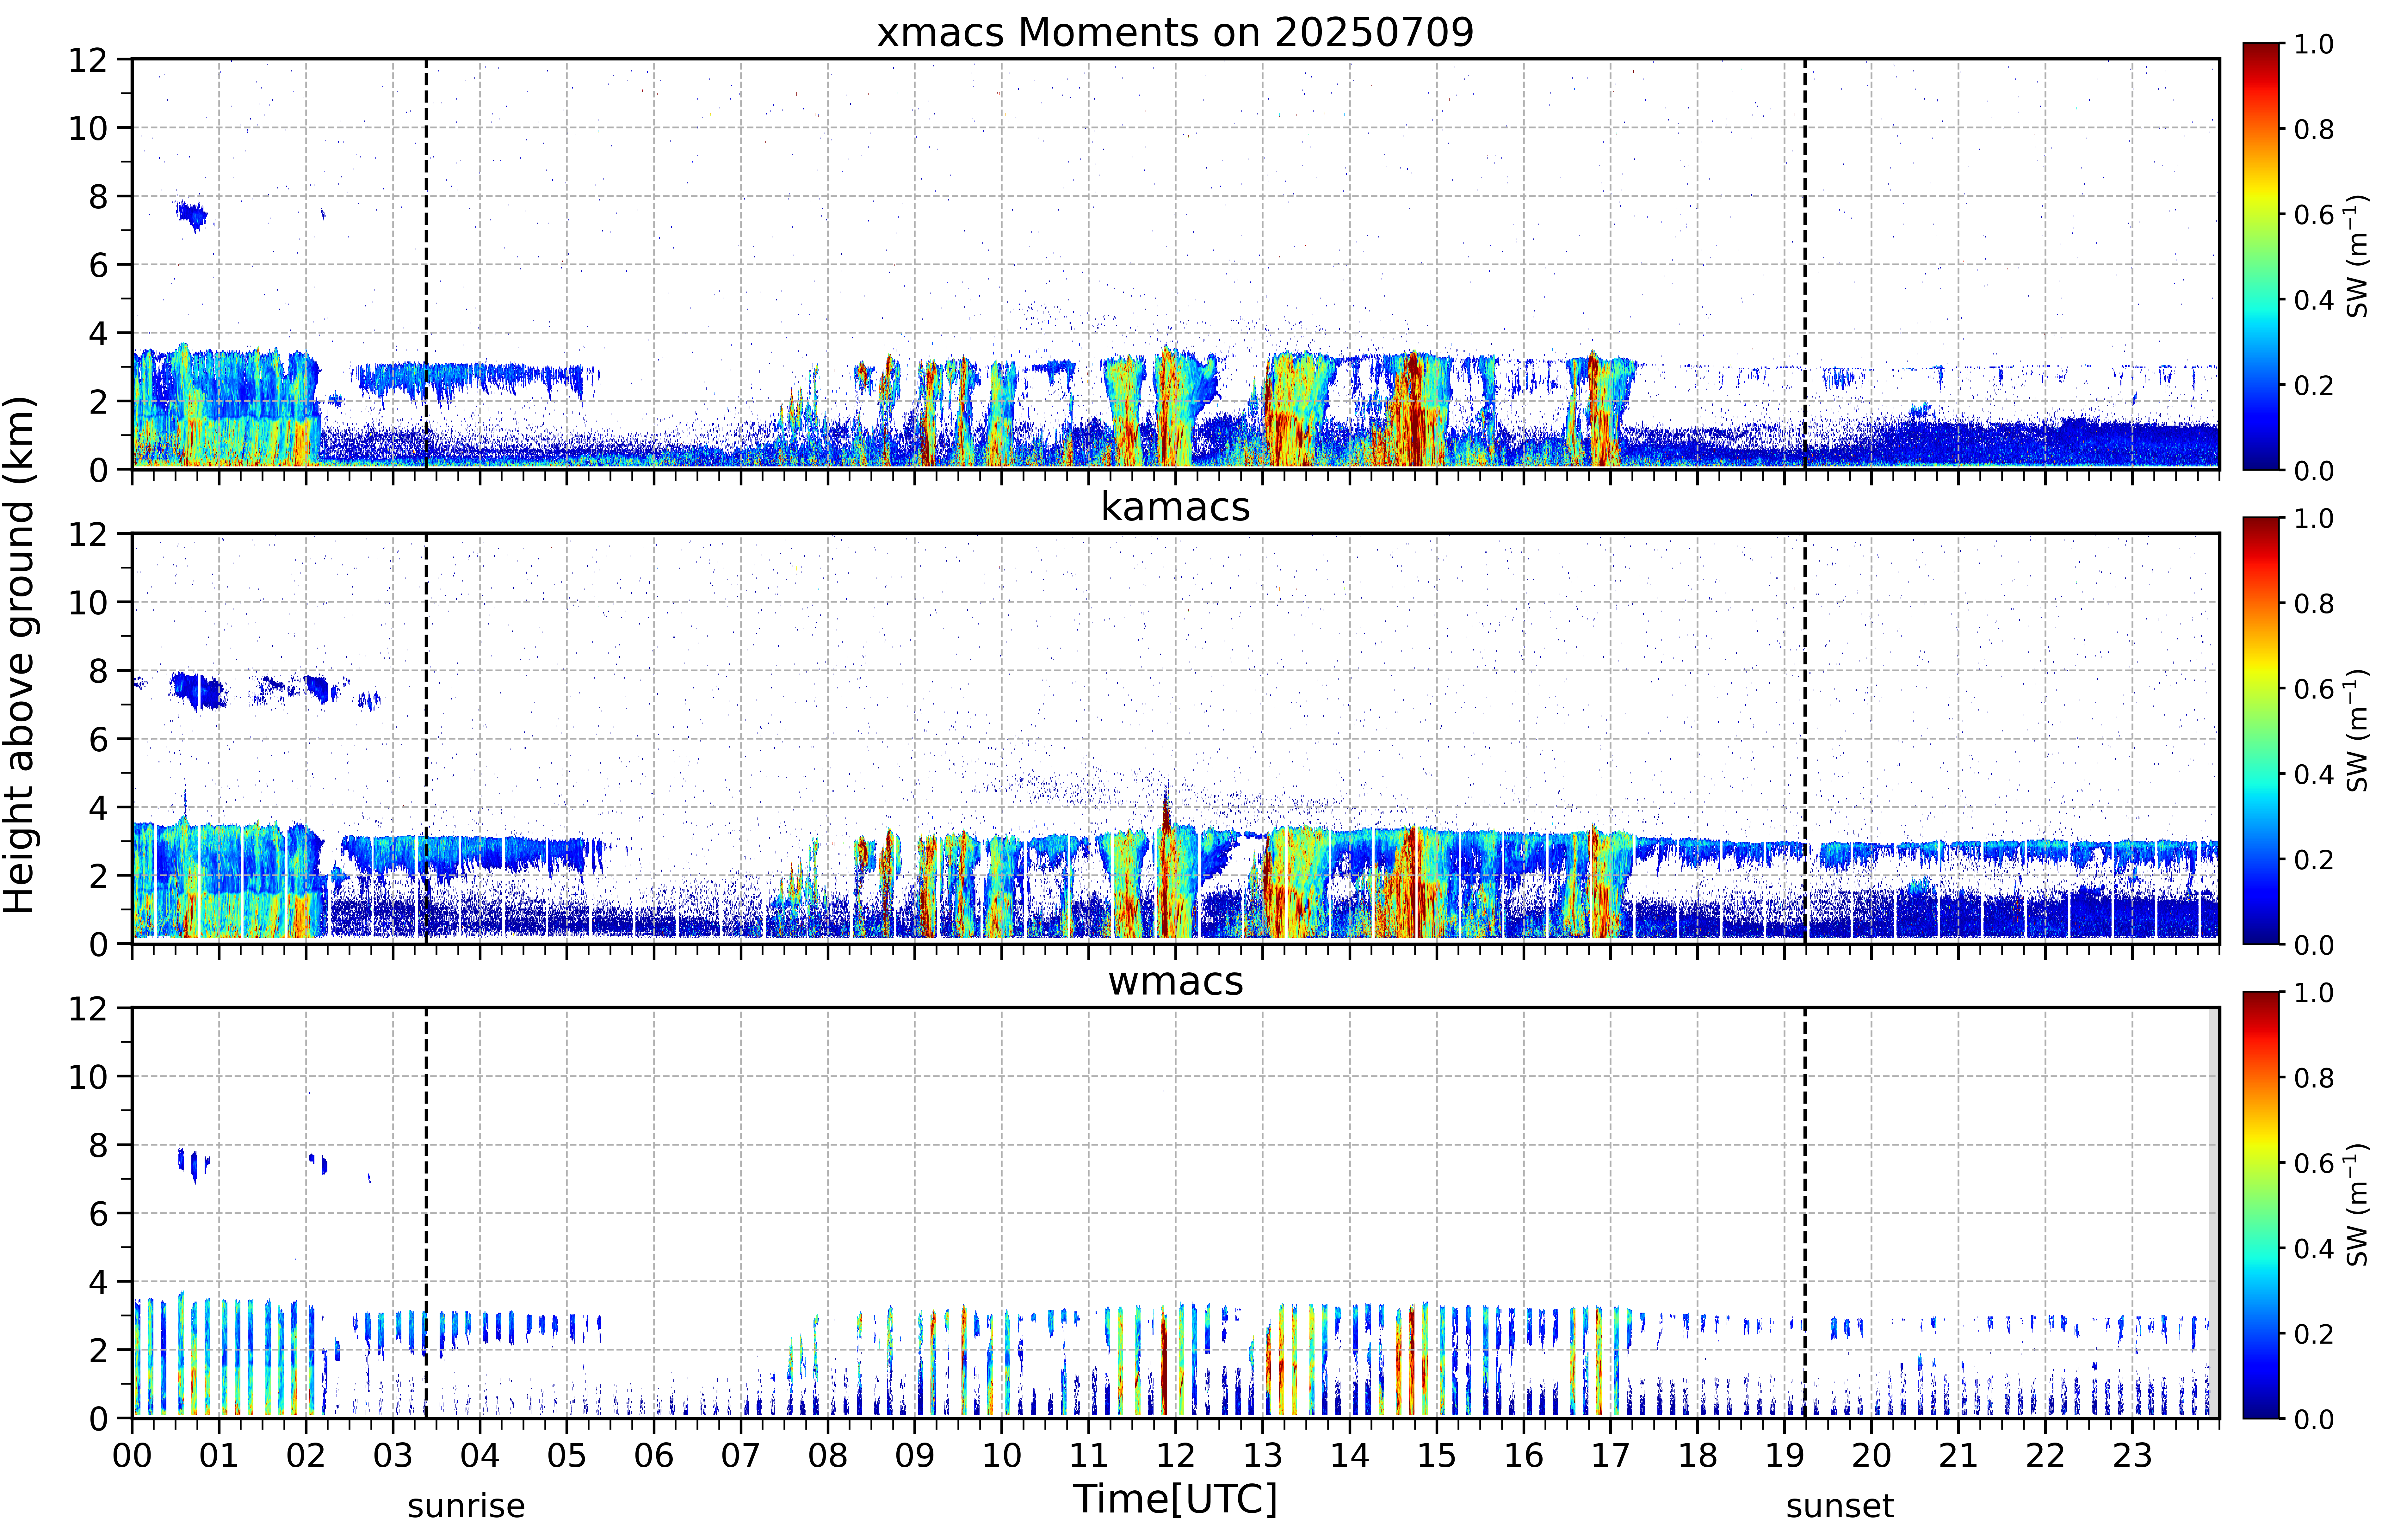This screenshot has height=1540, width=2388.
Task: Click the '0.2' tick on xmacs colorbar
Action: (2314, 385)
